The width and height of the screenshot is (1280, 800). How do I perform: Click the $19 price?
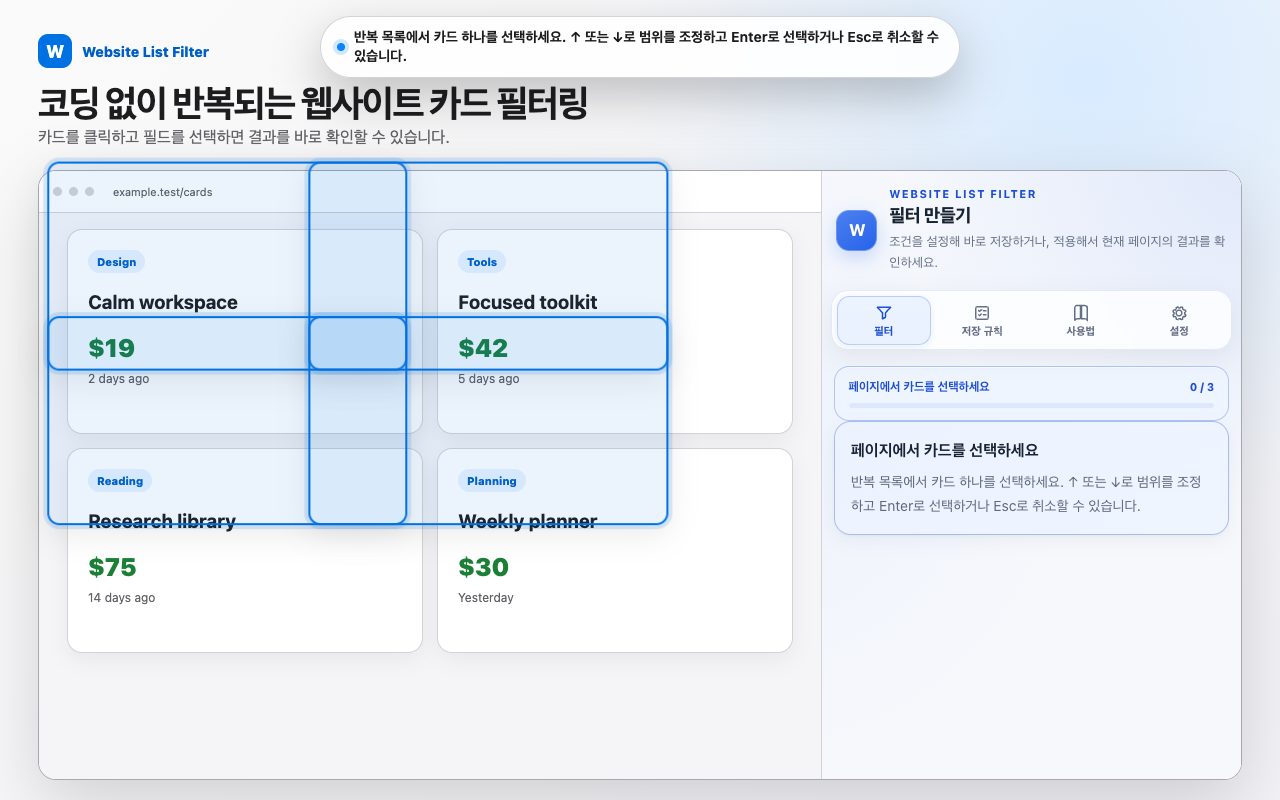111,348
